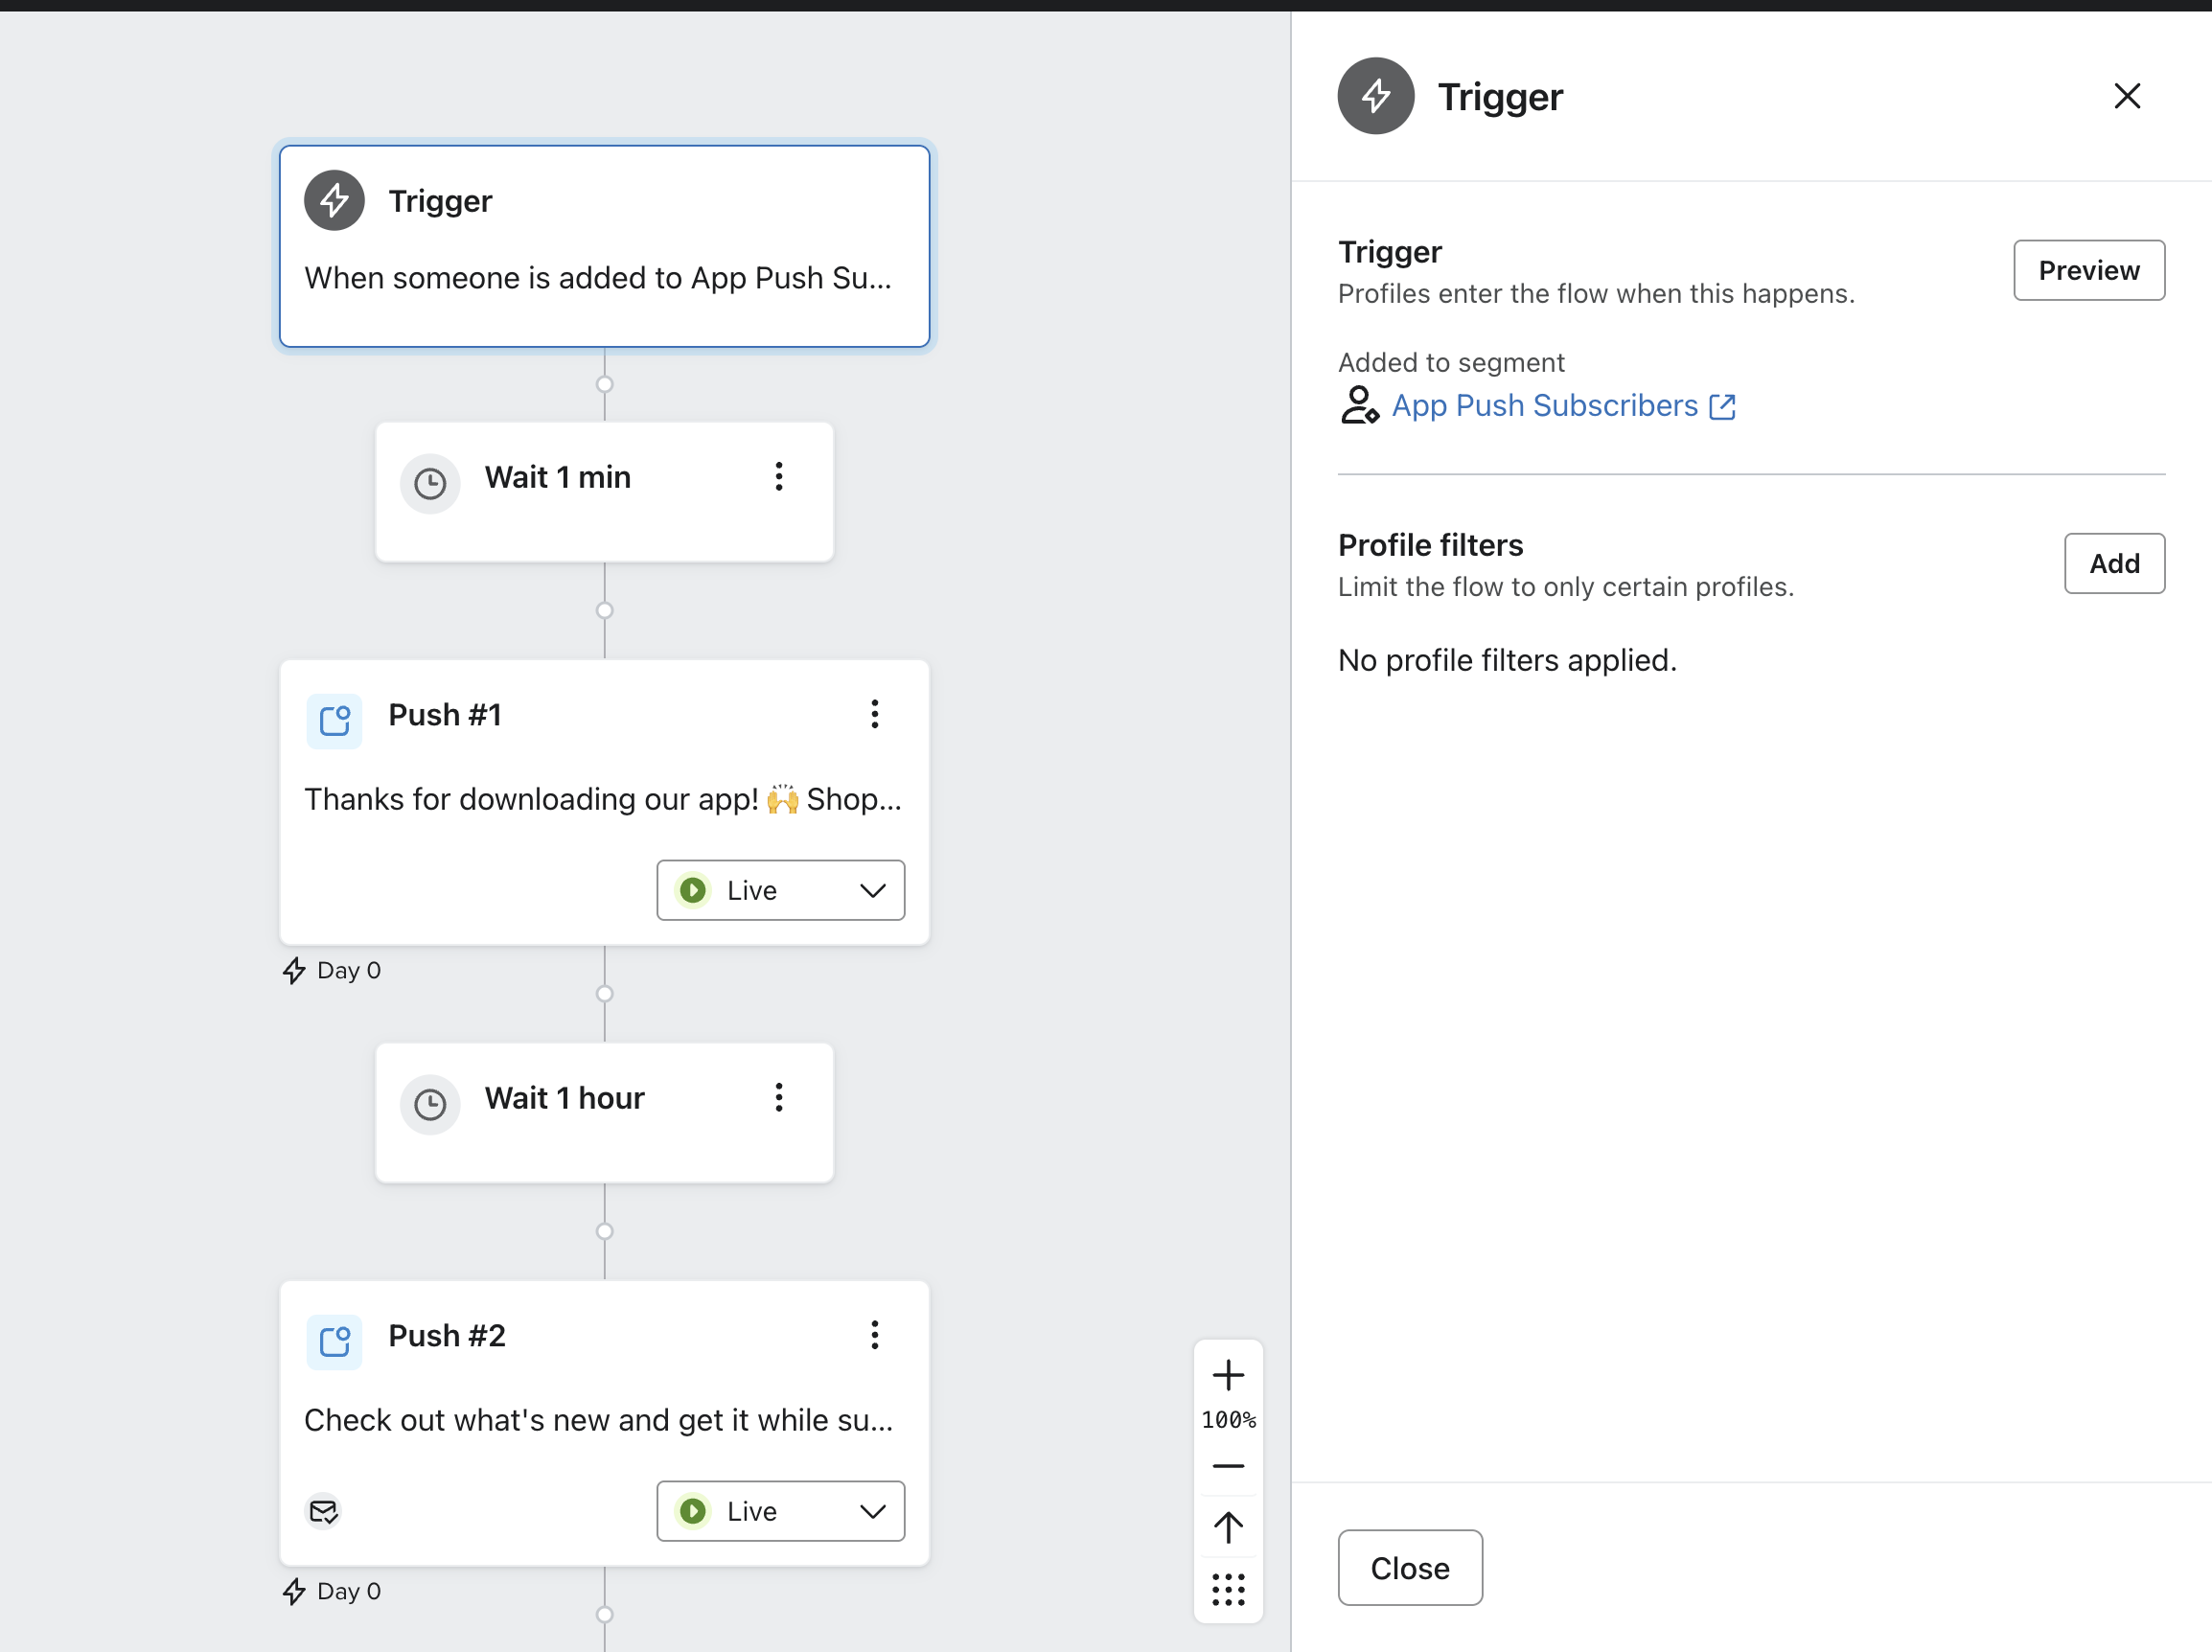The width and height of the screenshot is (2212, 1652).
Task: Open the three-dot menu on Push #2
Action: pyautogui.click(x=874, y=1335)
